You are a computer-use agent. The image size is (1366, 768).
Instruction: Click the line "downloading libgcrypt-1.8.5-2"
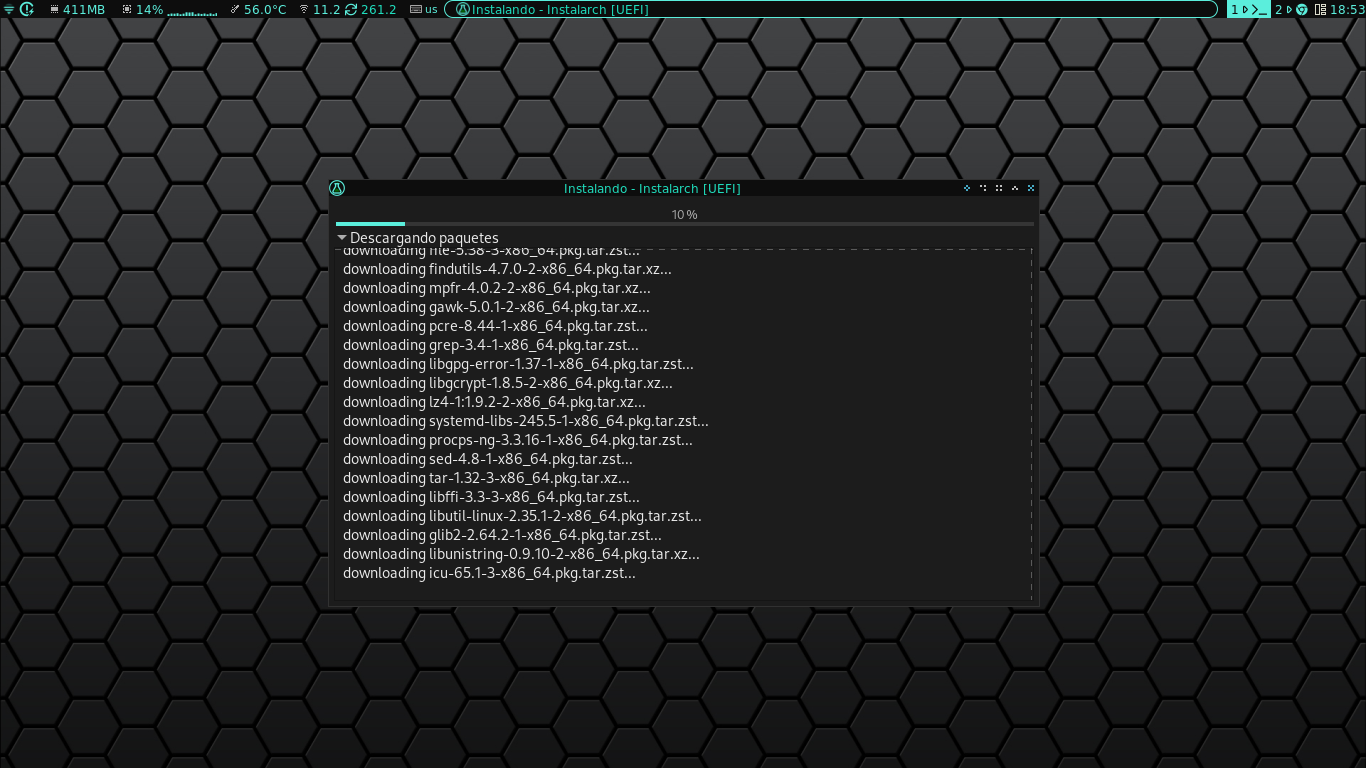coord(508,383)
